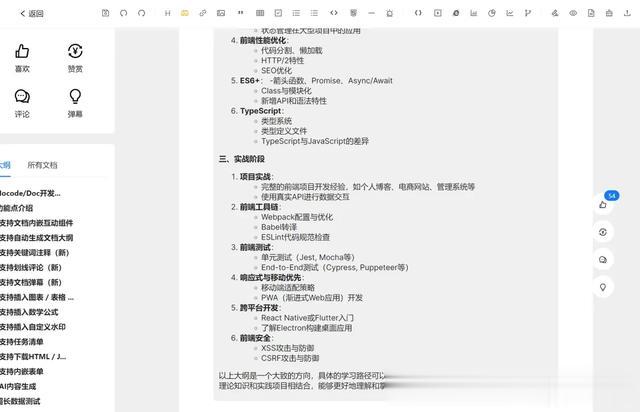The height and width of the screenshot is (412, 640).
Task: Toggle preview with the eye icon
Action: 573,13
